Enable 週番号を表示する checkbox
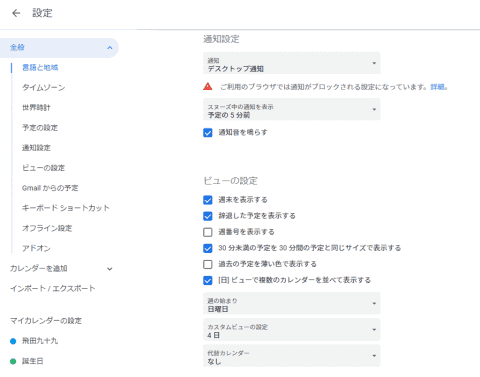The height and width of the screenshot is (377, 480). pyautogui.click(x=208, y=232)
